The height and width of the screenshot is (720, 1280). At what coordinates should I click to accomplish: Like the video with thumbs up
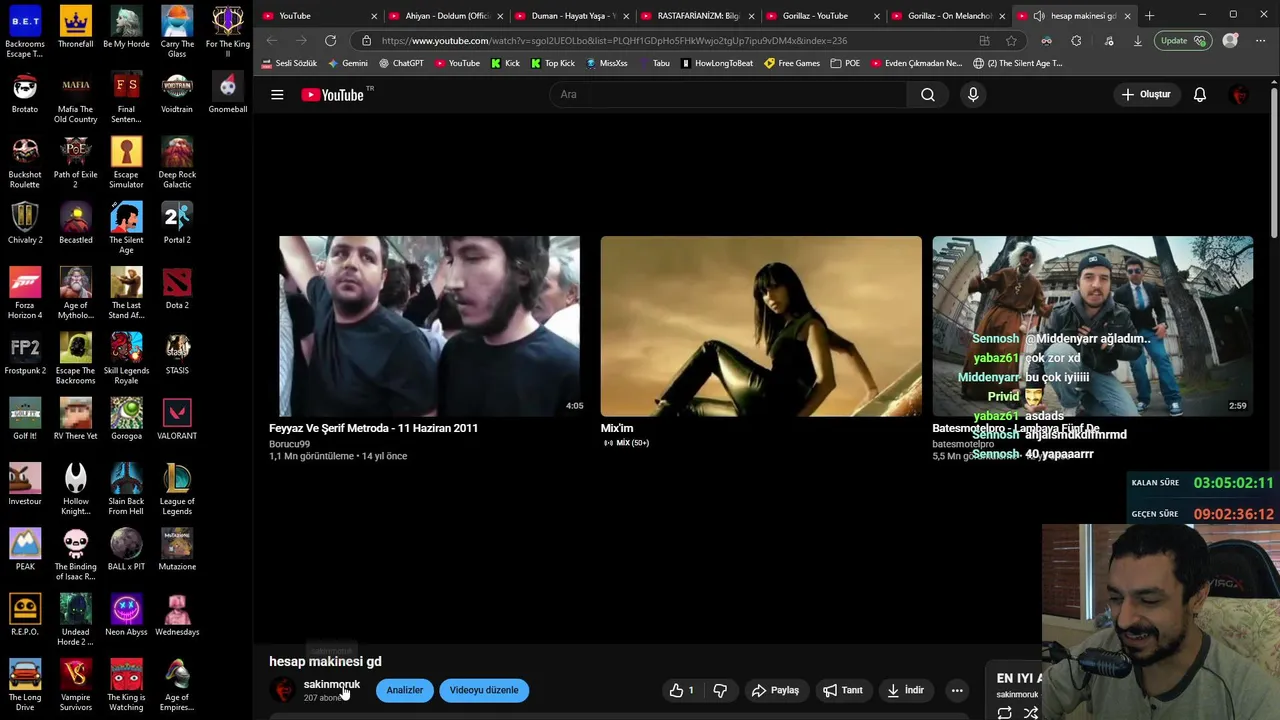[x=681, y=690]
